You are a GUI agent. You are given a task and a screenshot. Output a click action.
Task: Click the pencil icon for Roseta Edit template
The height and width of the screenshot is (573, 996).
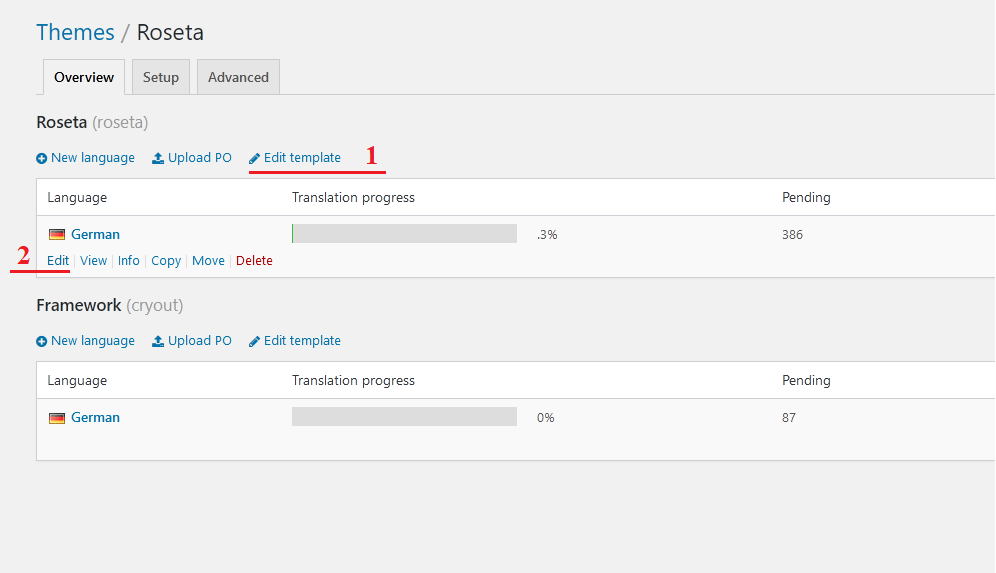254,158
